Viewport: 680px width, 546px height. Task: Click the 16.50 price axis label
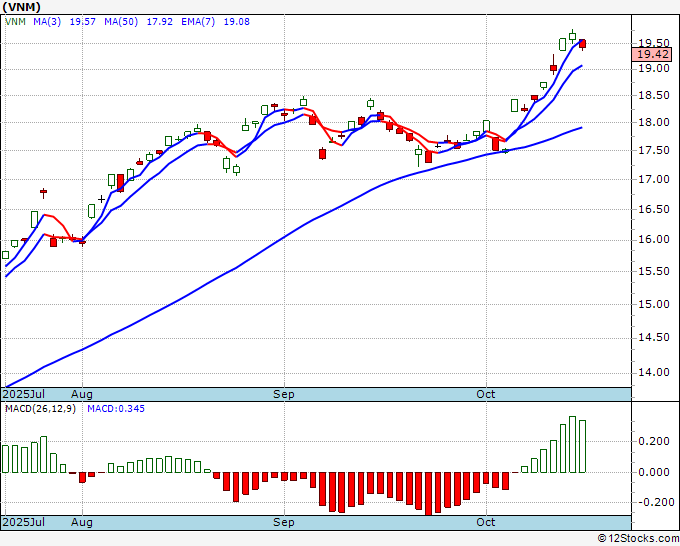(x=654, y=209)
